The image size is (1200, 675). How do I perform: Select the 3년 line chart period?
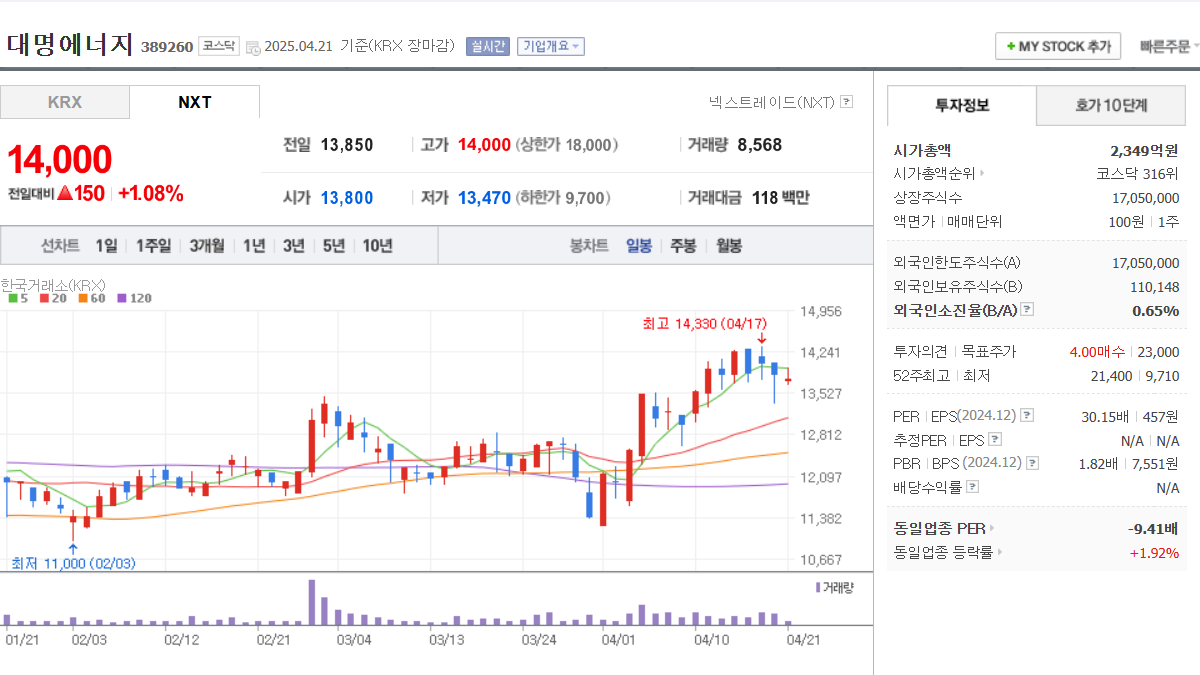point(294,246)
